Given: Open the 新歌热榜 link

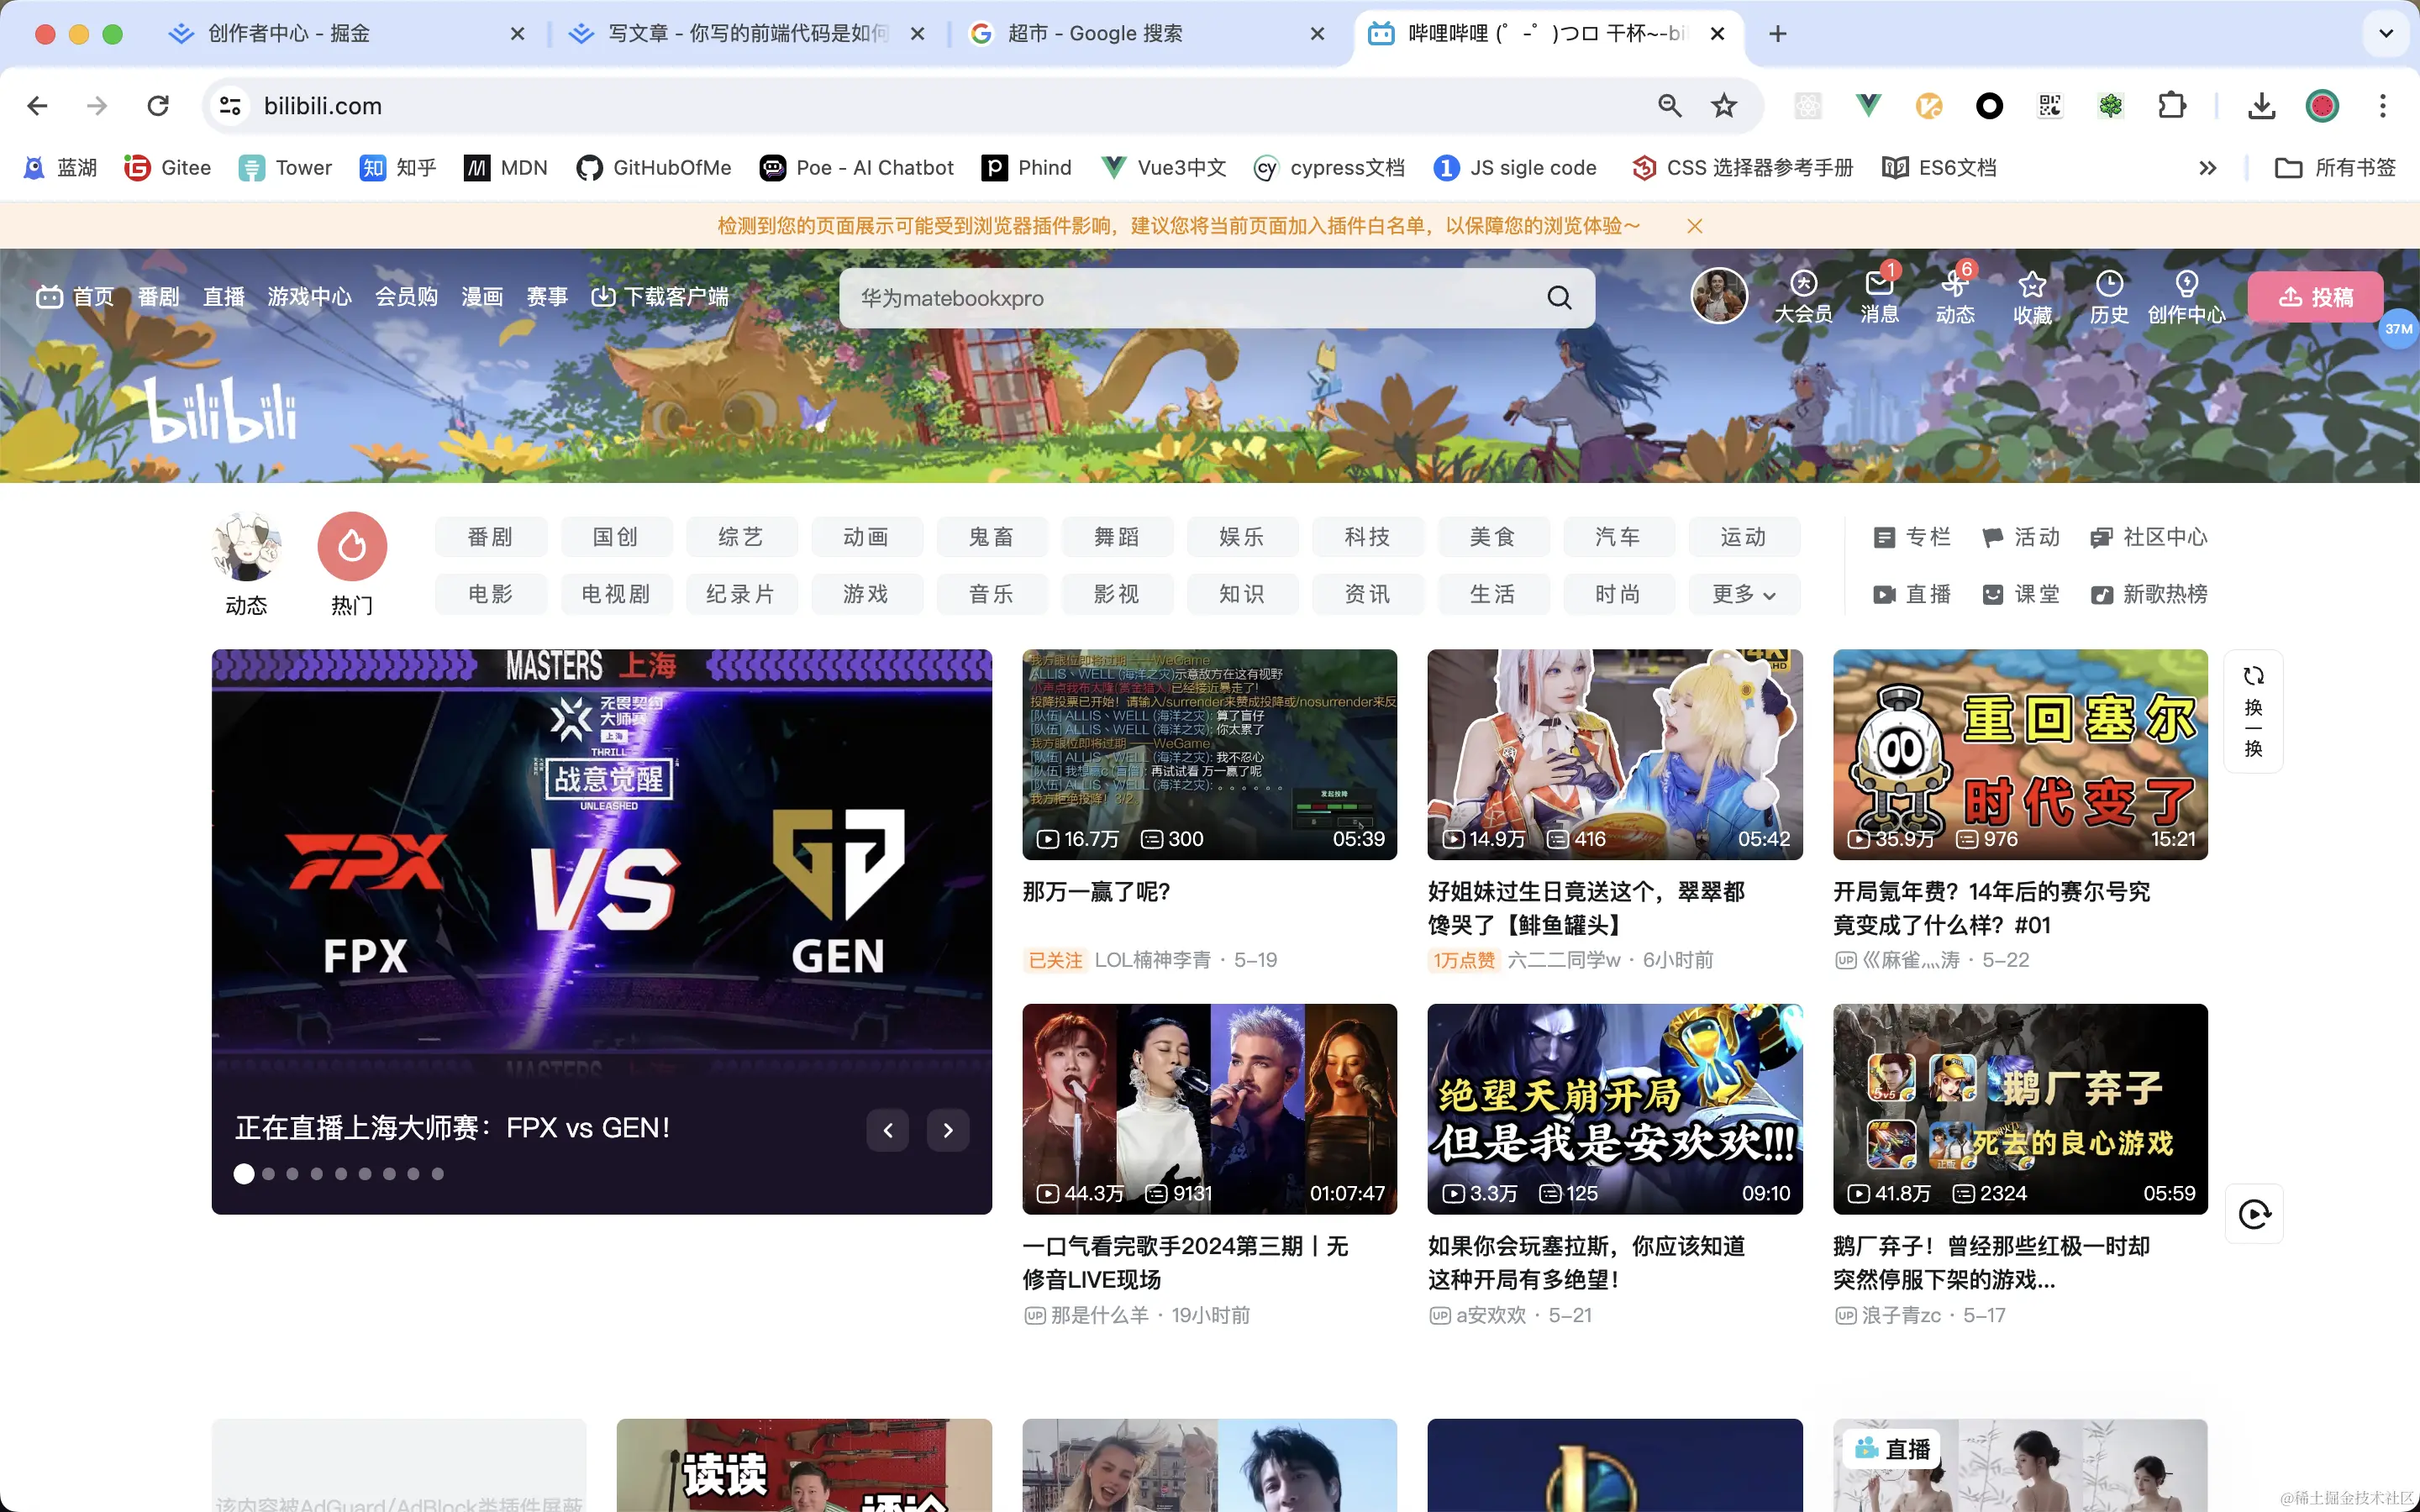Looking at the screenshot, I should pyautogui.click(x=2148, y=594).
